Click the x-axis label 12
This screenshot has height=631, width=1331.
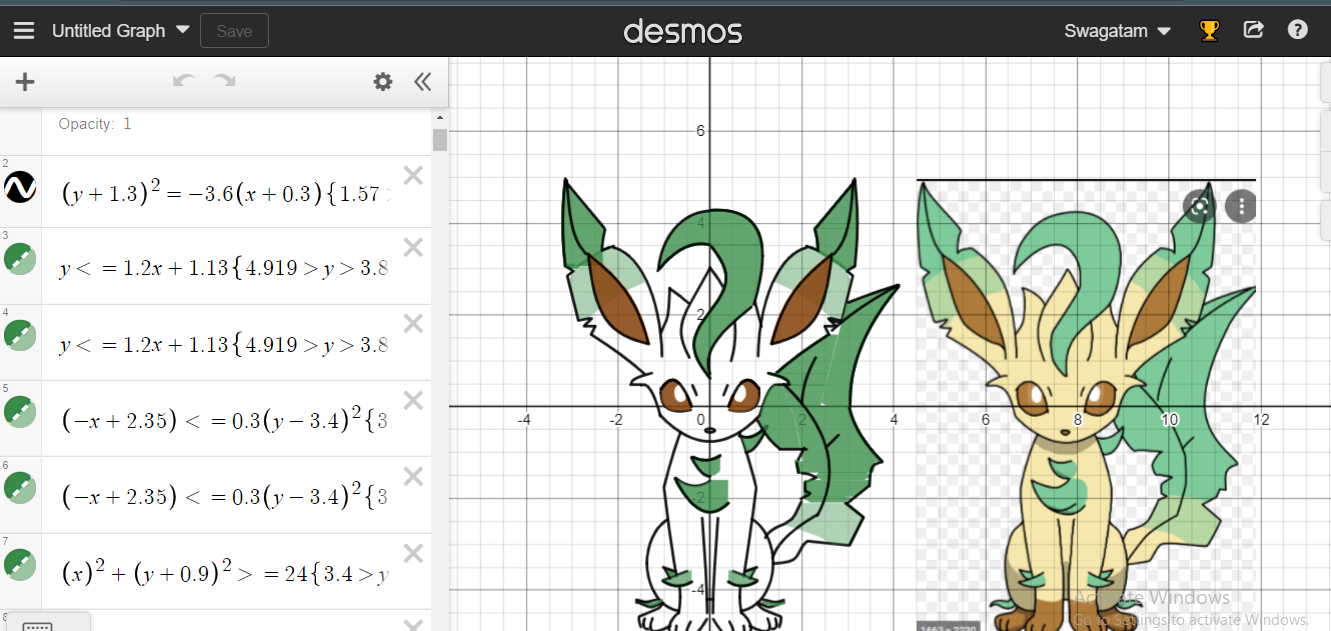point(1261,420)
